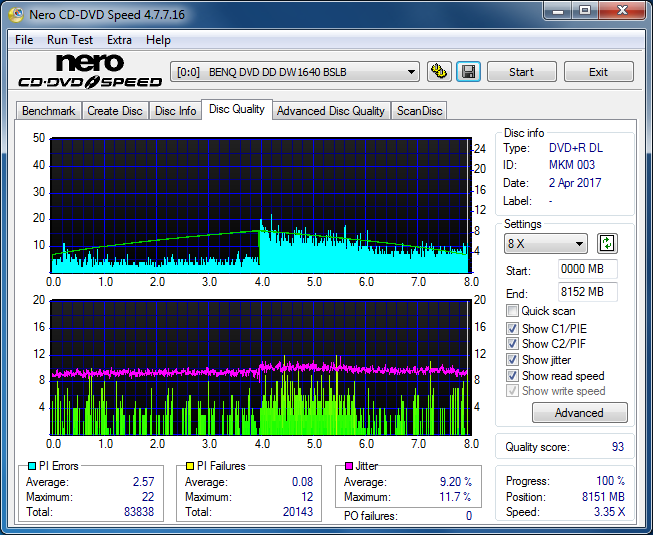Click the Jitter maximum 11.7 %

[456, 497]
